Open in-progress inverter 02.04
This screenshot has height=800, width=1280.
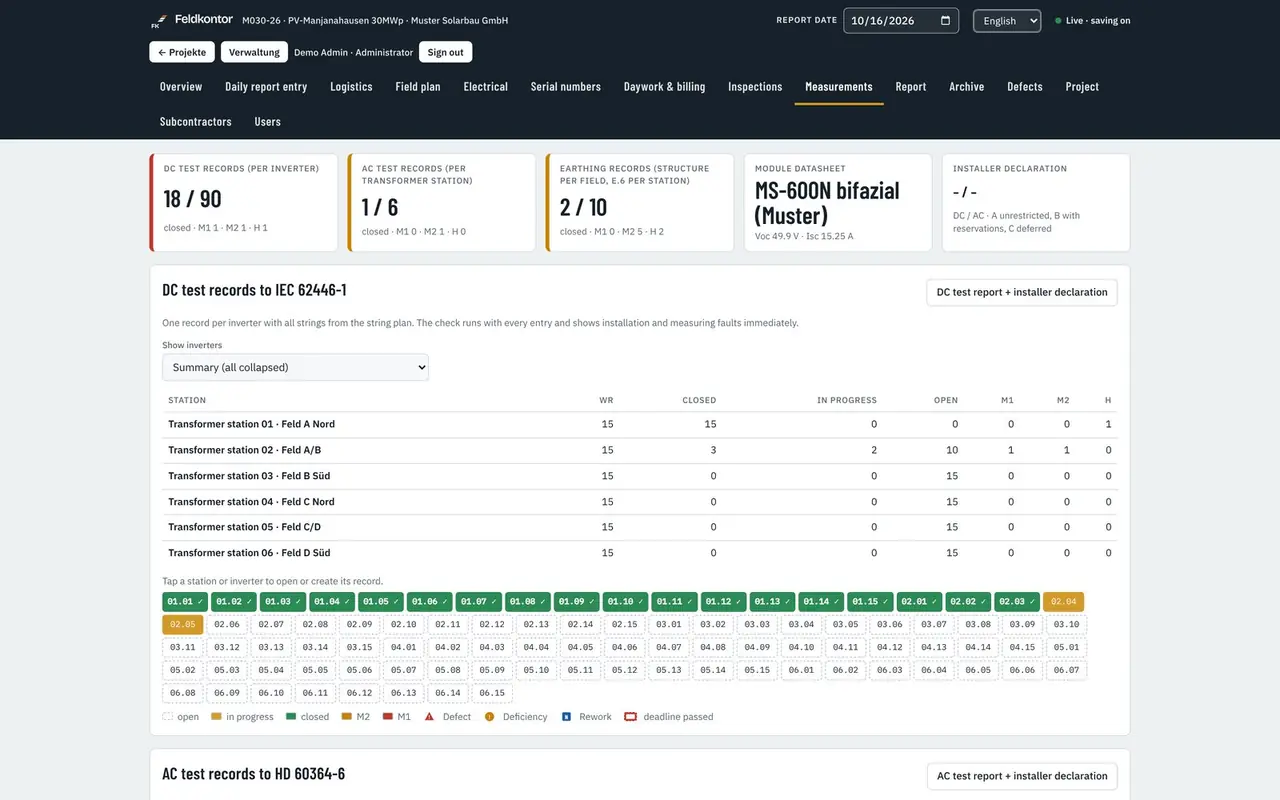click(1064, 602)
